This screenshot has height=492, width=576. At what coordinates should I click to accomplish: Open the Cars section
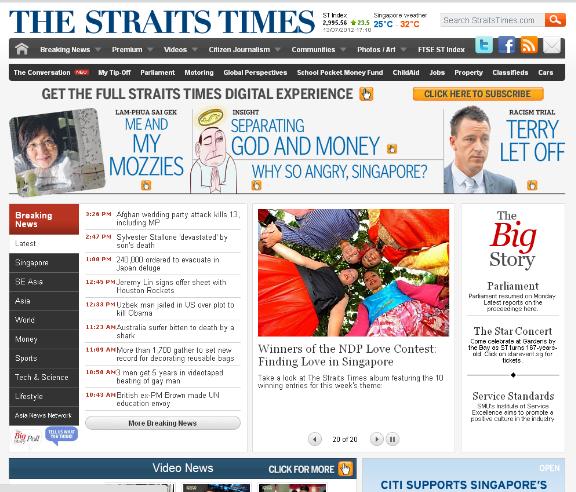pyautogui.click(x=546, y=72)
